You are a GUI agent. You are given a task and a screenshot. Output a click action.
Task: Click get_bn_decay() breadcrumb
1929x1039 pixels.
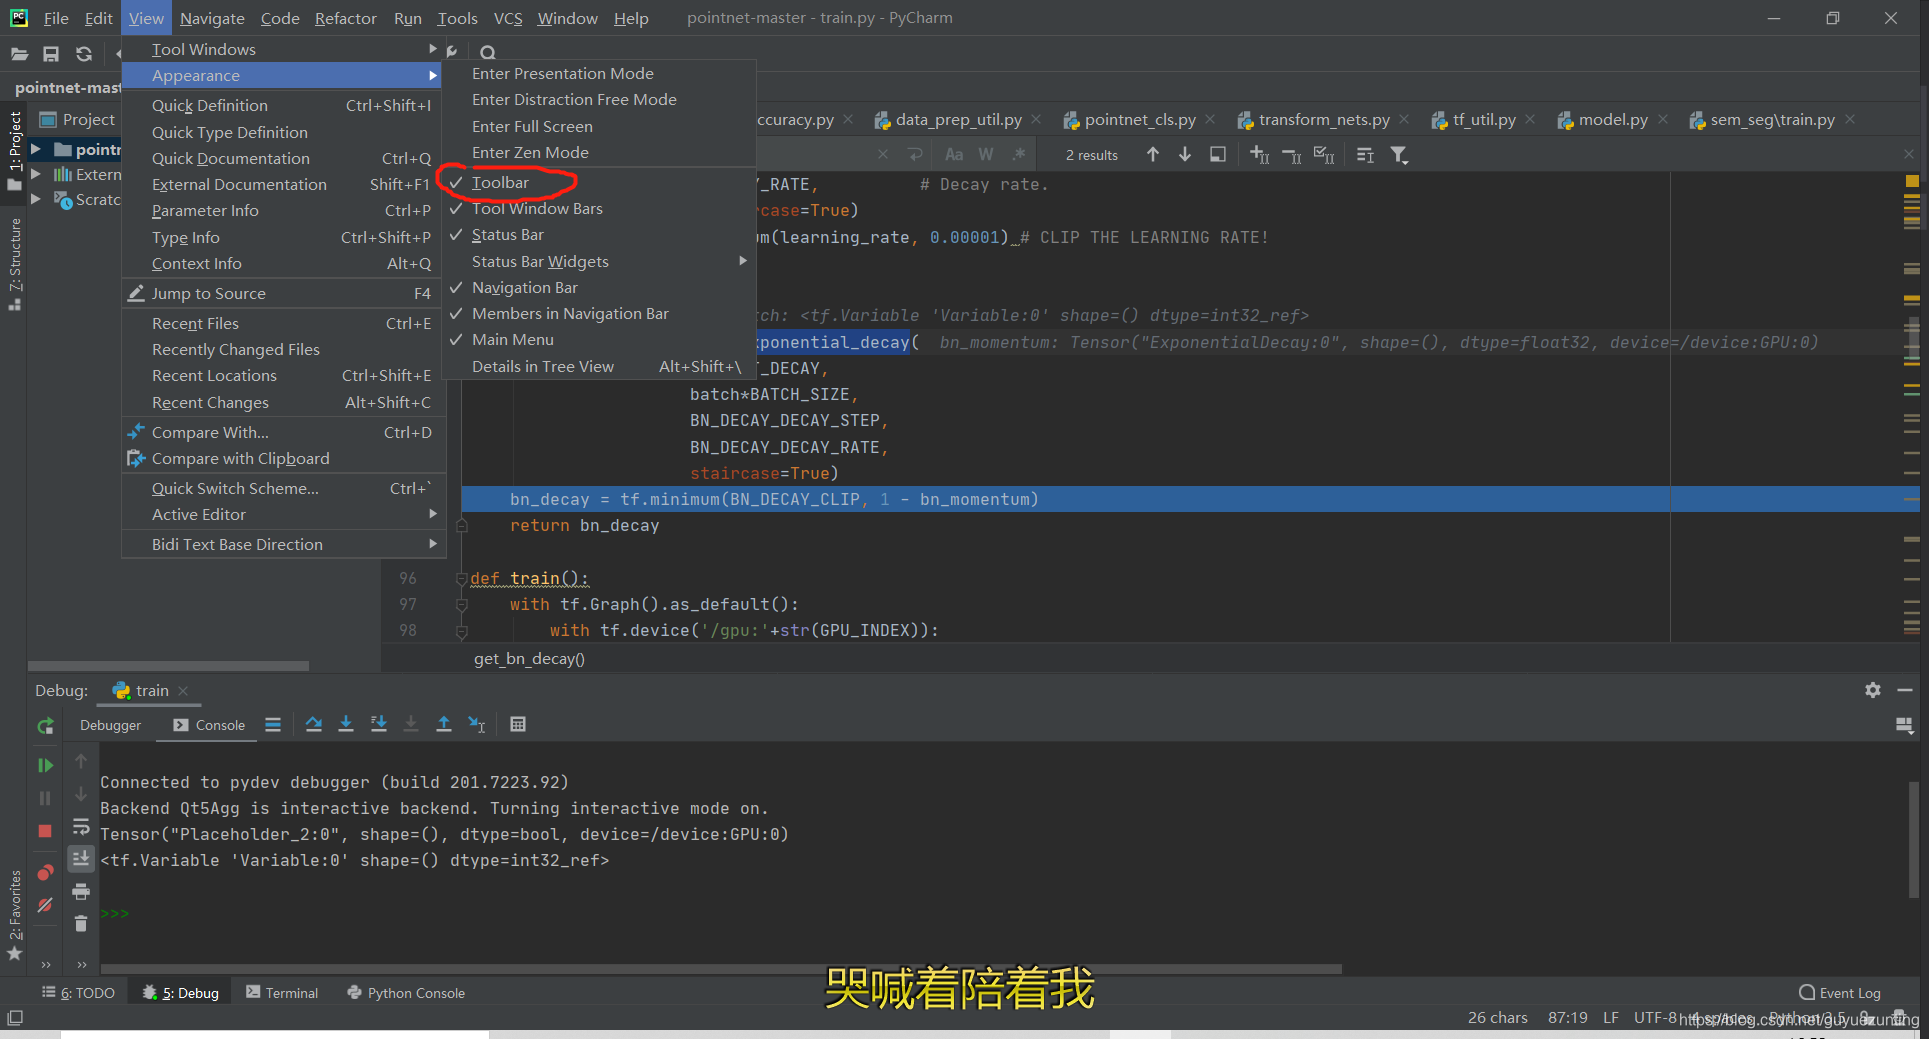529,658
